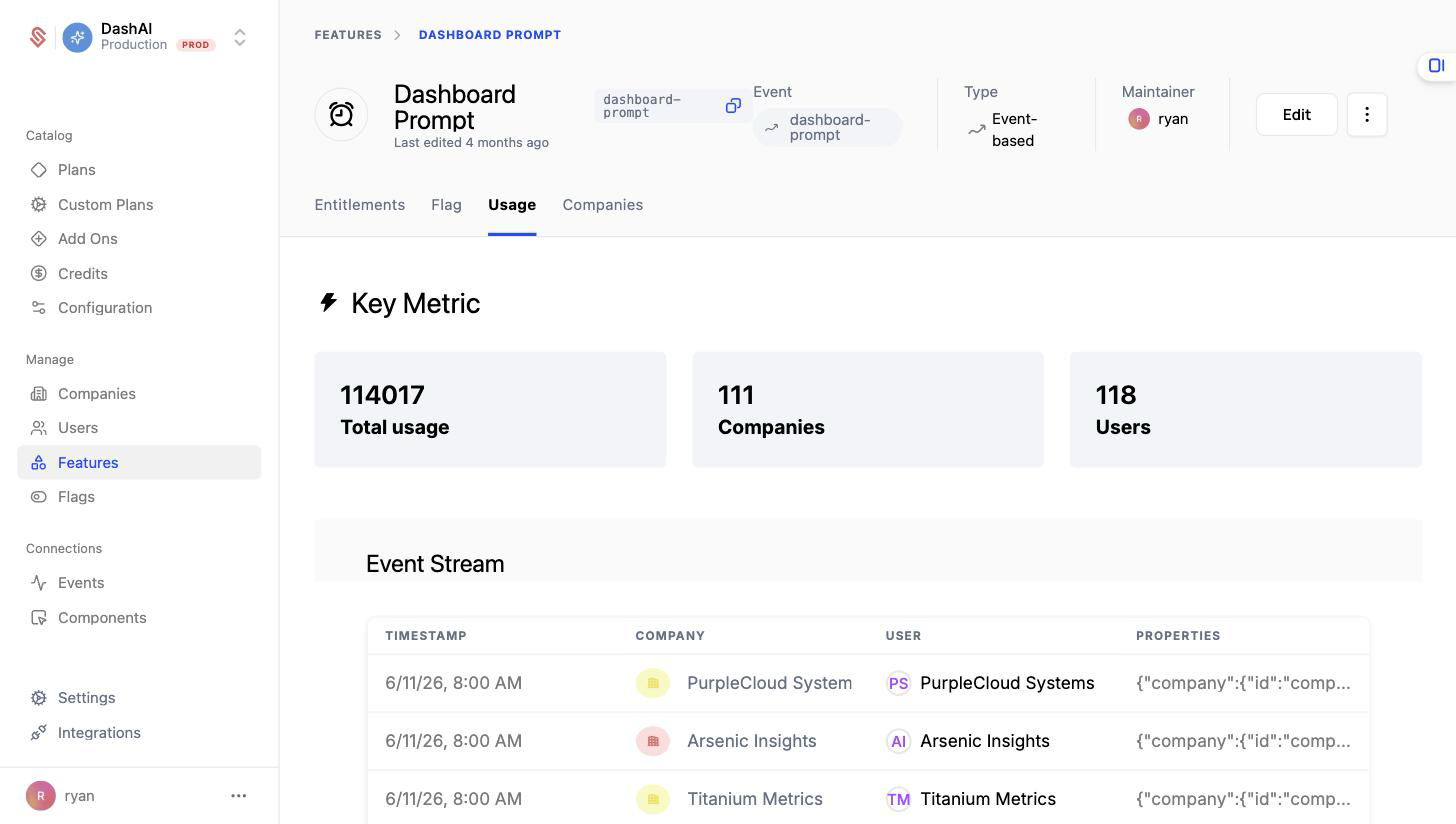Click the Edit button
This screenshot has width=1456, height=824.
1297,115
